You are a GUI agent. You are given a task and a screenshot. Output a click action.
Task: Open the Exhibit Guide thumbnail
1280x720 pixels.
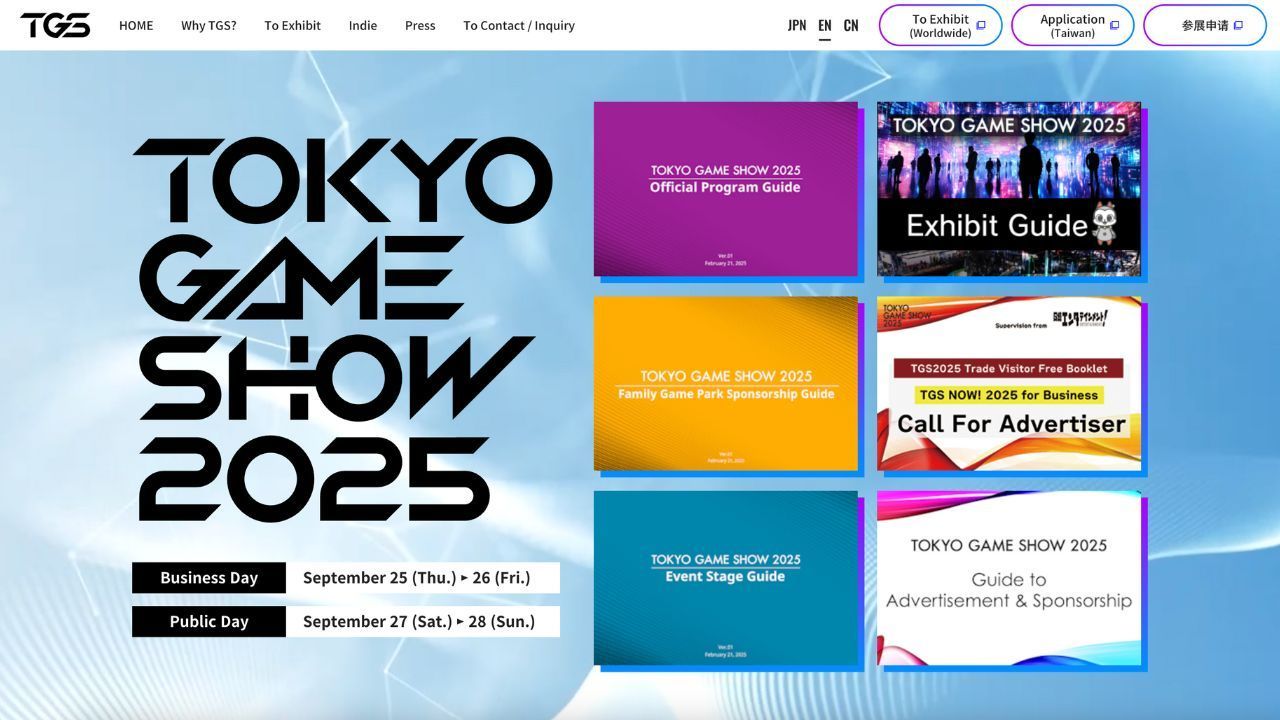coord(1009,189)
